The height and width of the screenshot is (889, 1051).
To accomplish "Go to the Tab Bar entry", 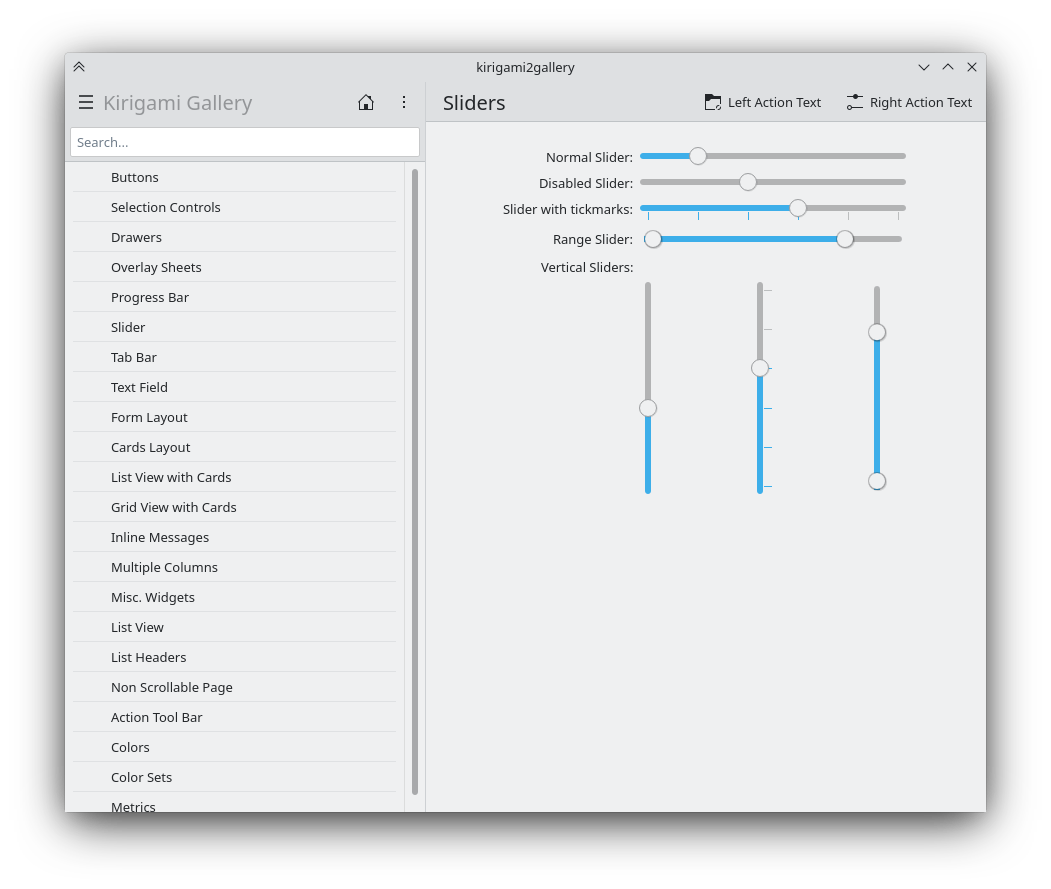I will (134, 357).
